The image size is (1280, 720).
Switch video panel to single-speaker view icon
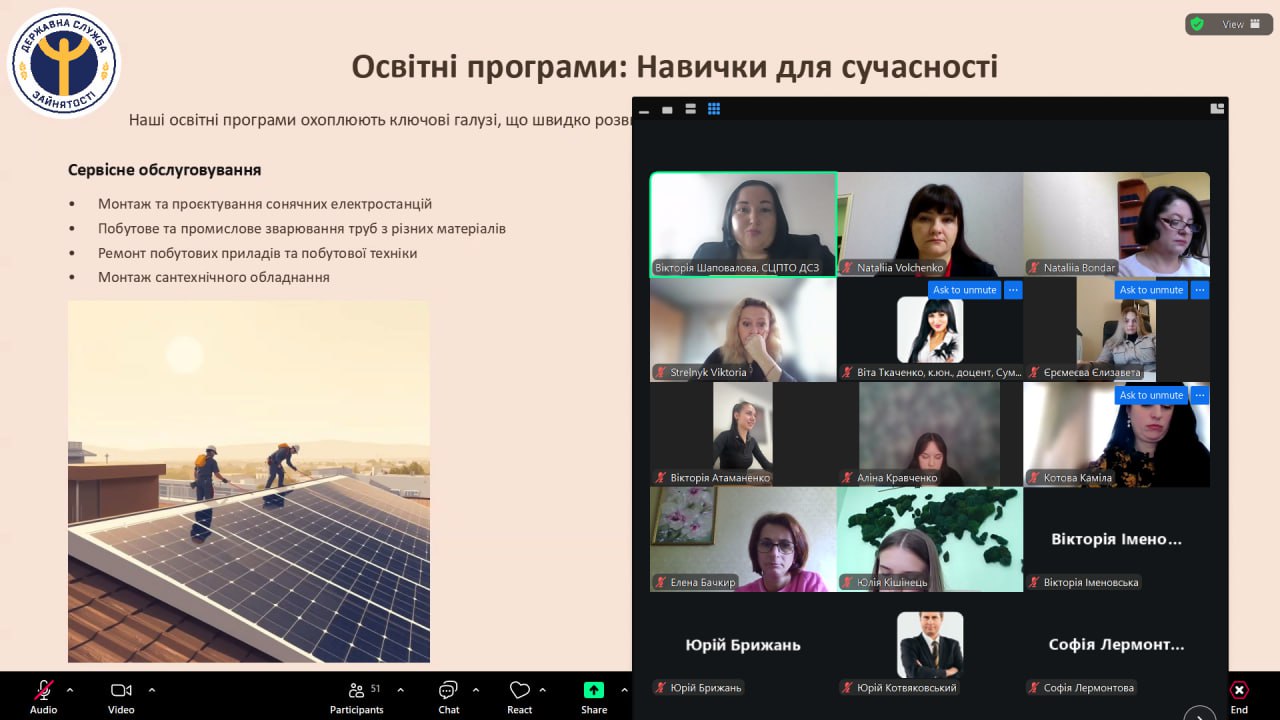point(667,109)
